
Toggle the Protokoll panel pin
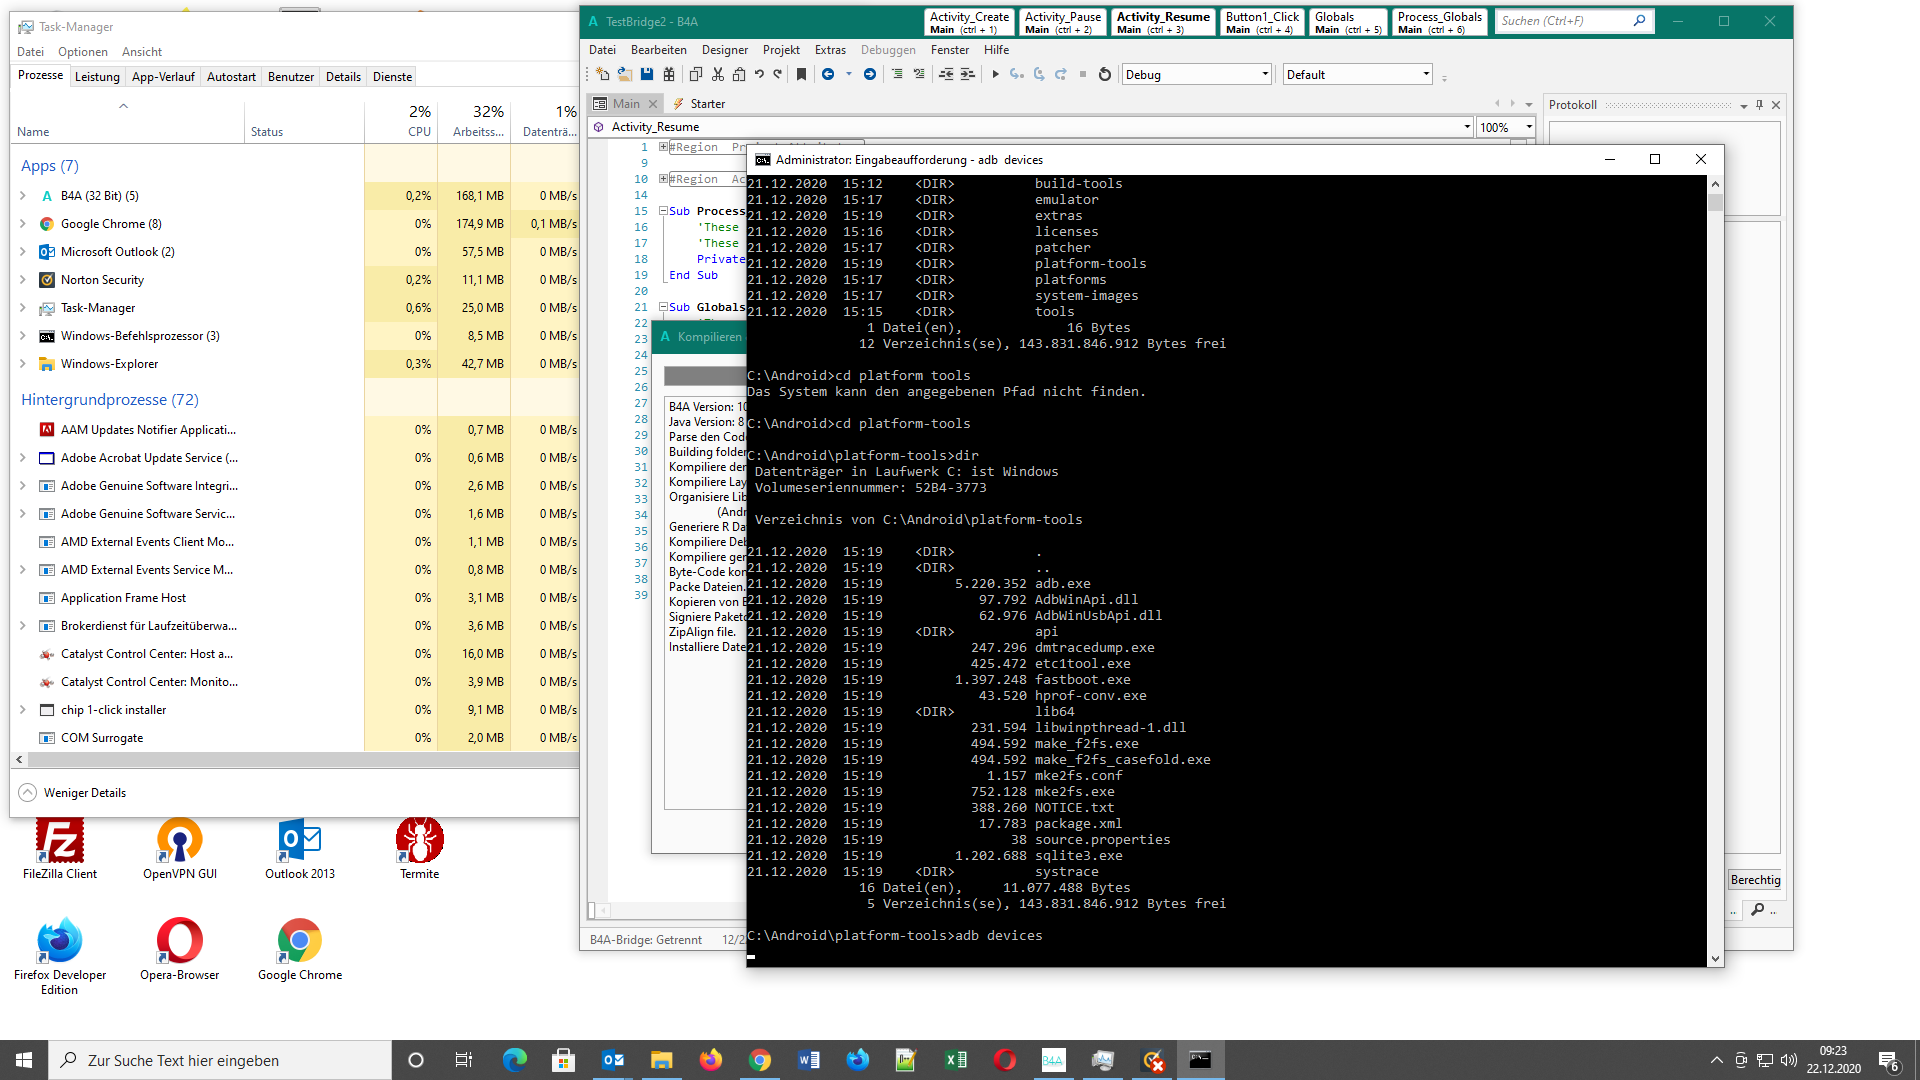[x=1760, y=105]
